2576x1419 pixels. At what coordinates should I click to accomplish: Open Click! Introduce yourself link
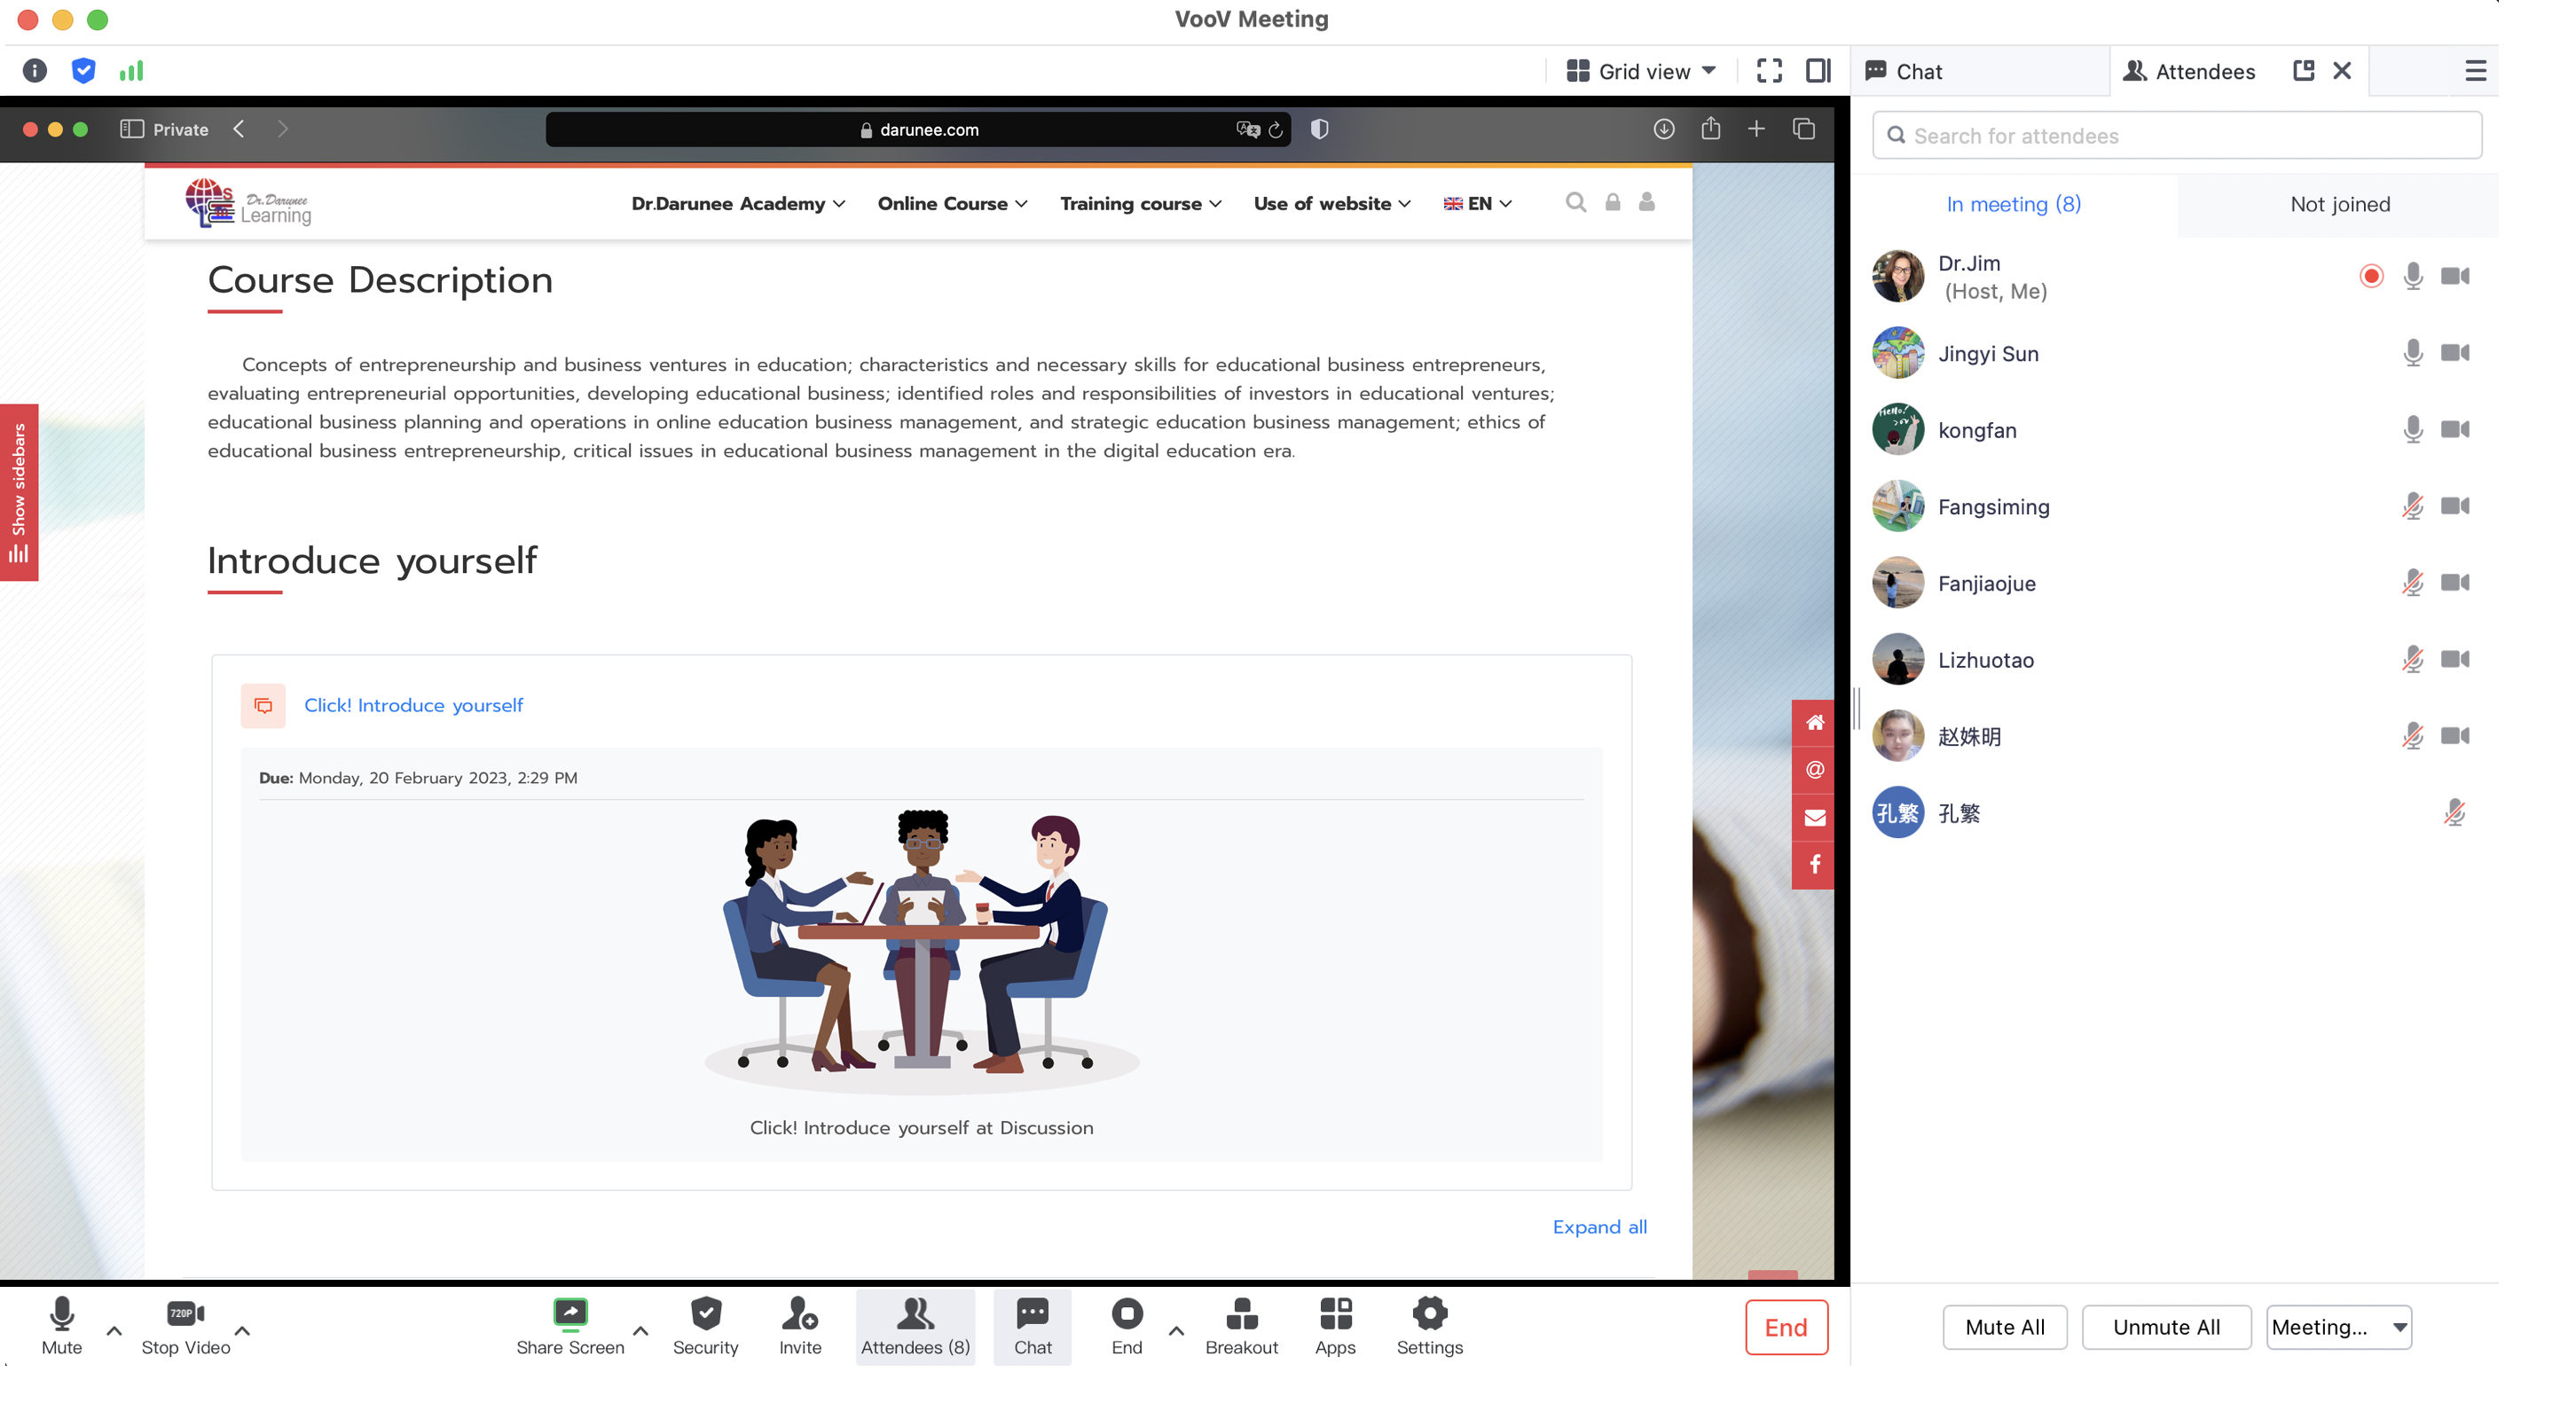click(413, 705)
